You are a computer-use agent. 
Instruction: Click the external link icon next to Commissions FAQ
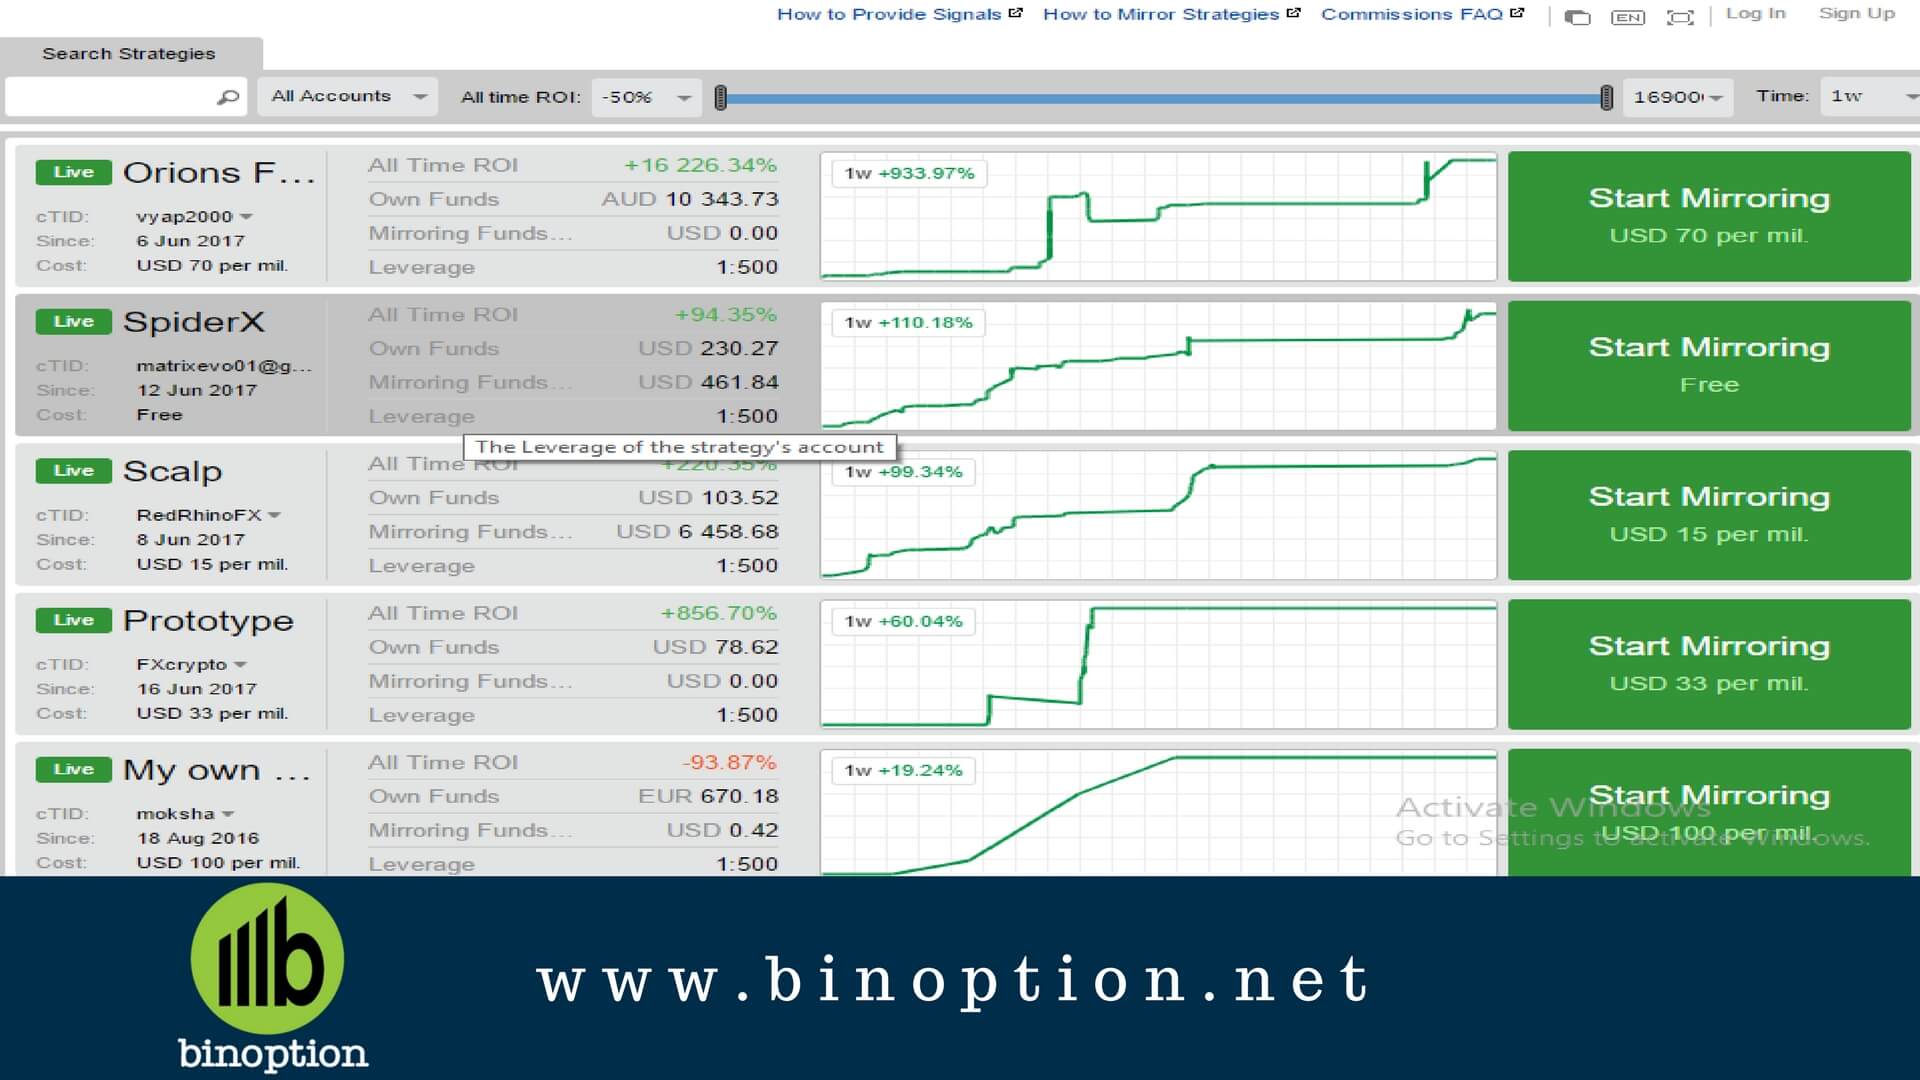pyautogui.click(x=1518, y=13)
